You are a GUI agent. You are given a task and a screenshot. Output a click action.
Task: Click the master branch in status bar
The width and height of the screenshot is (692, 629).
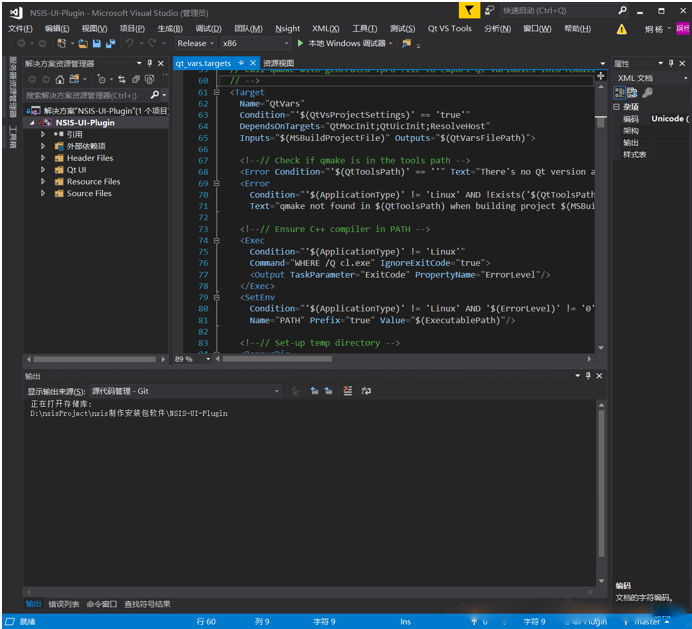pyautogui.click(x=647, y=621)
